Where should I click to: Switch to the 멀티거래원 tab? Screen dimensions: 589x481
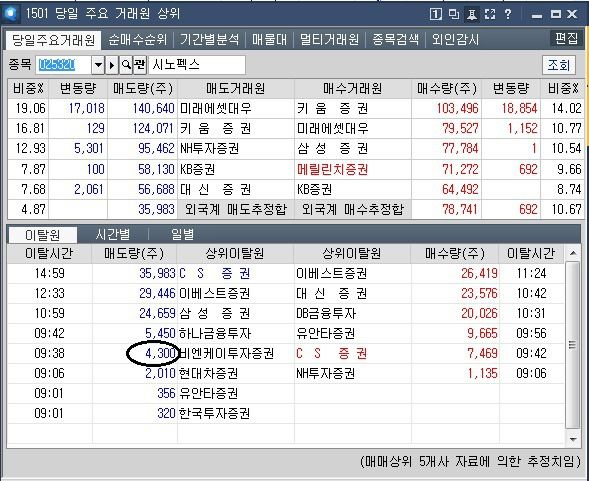(329, 40)
